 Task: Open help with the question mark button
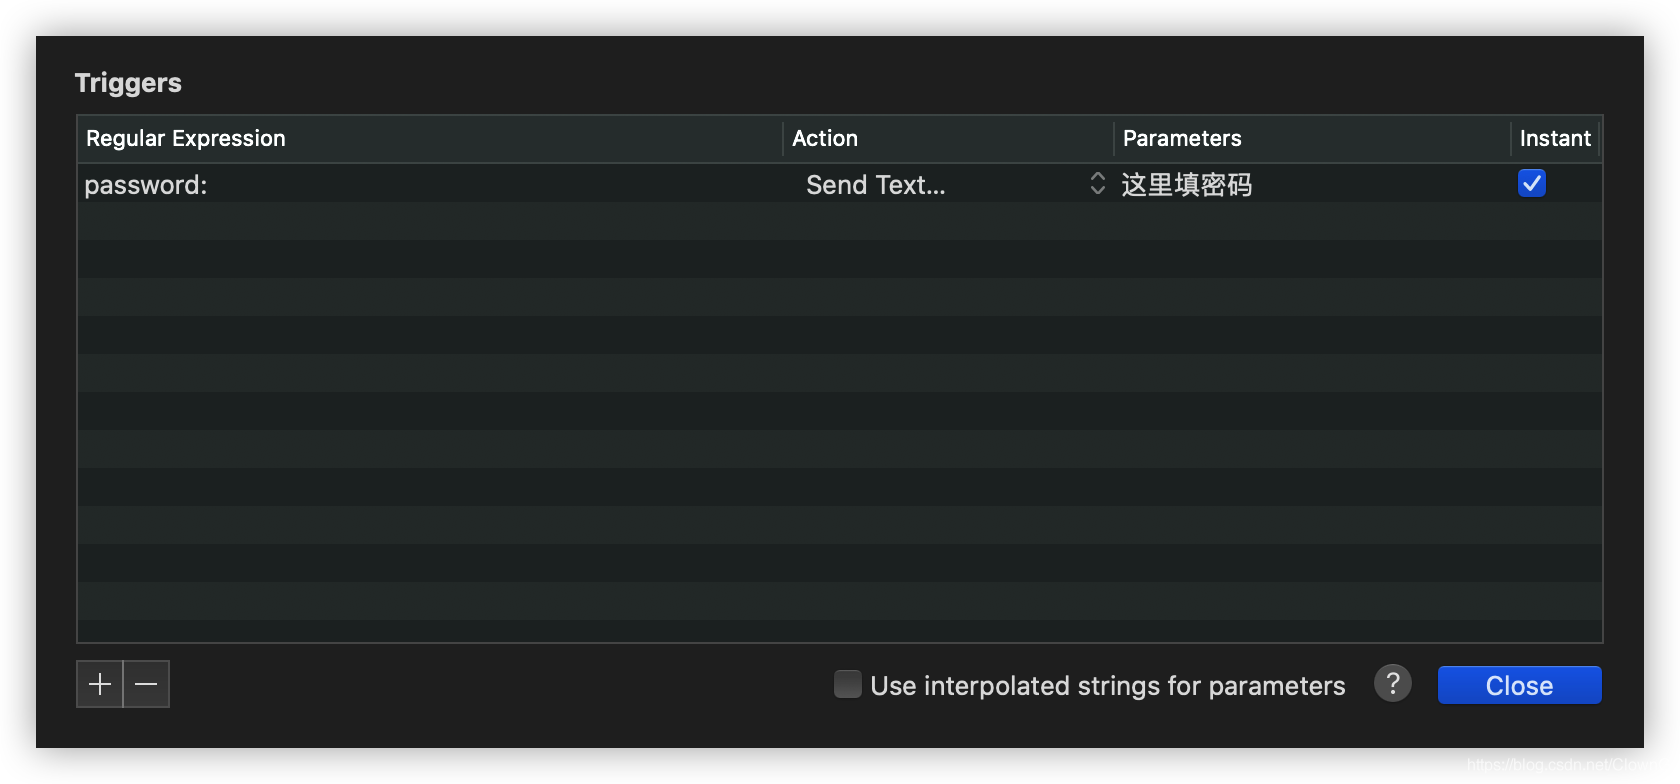[x=1392, y=684]
